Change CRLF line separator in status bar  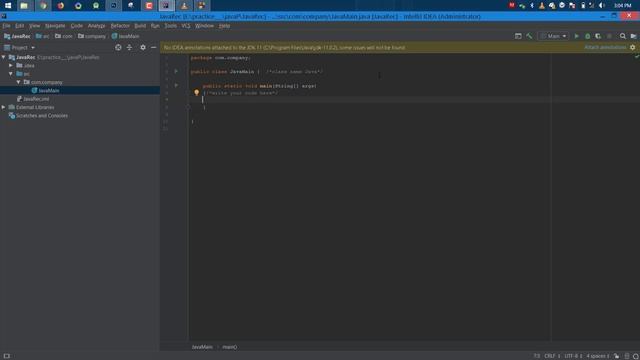pyautogui.click(x=552, y=356)
